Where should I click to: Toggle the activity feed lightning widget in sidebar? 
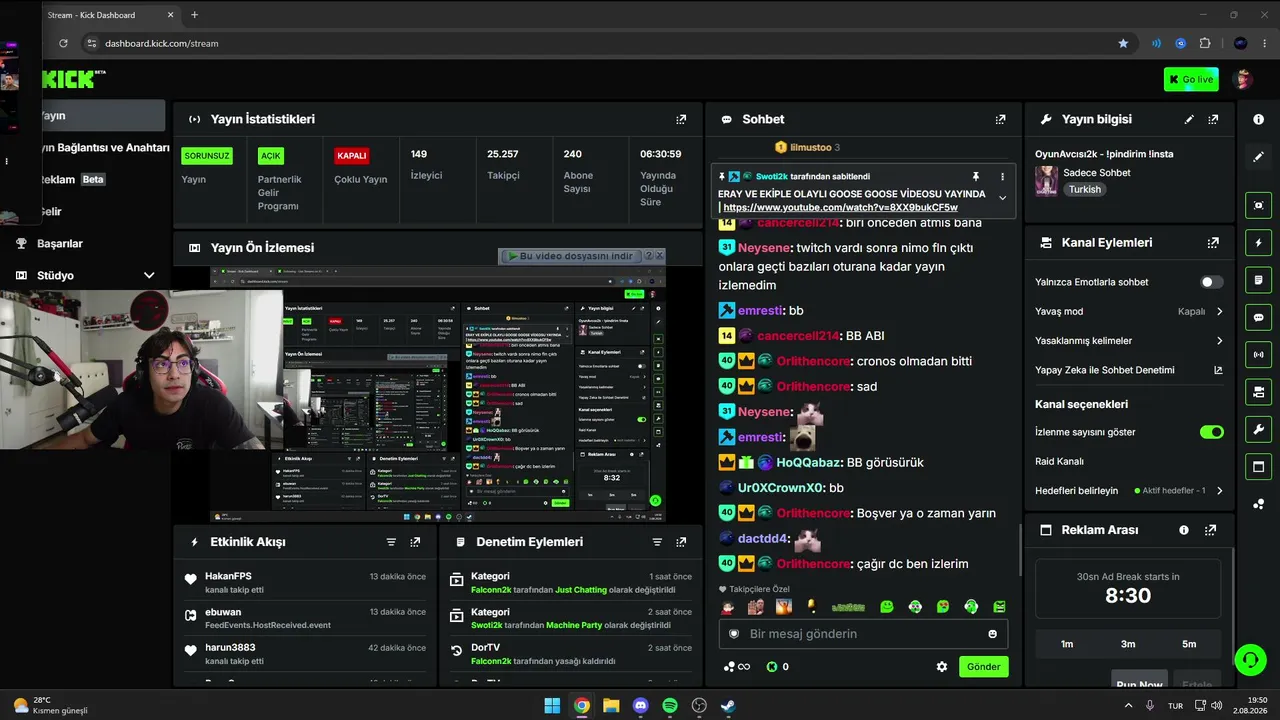click(1258, 243)
